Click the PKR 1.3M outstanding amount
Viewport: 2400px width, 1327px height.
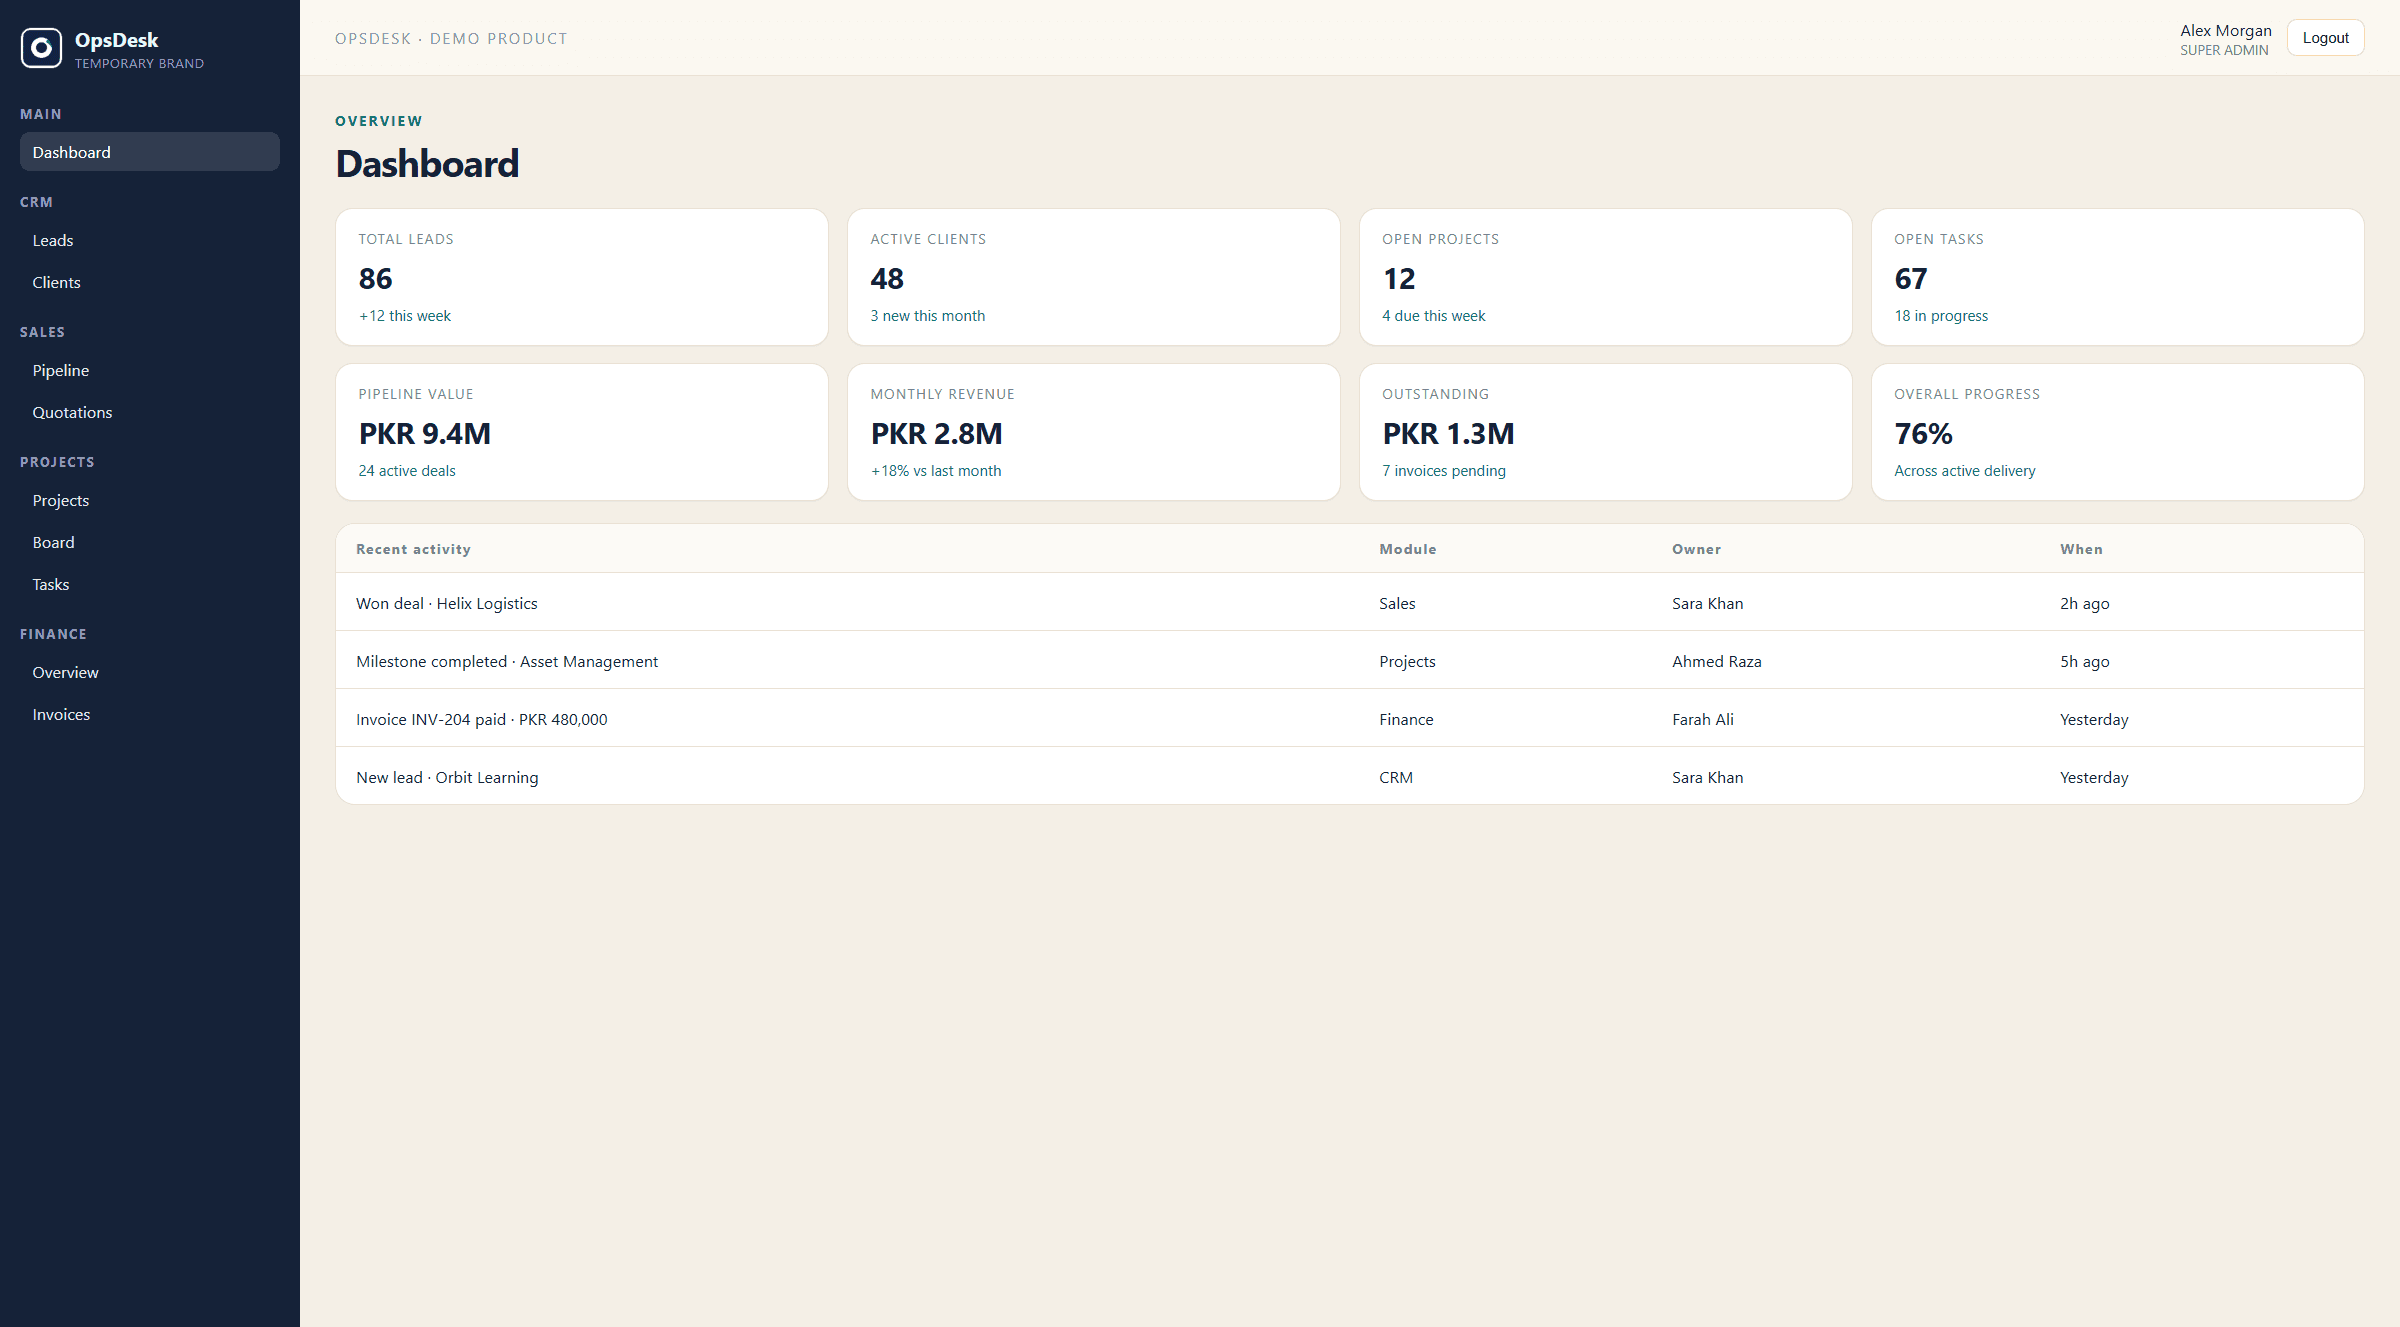pos(1449,433)
